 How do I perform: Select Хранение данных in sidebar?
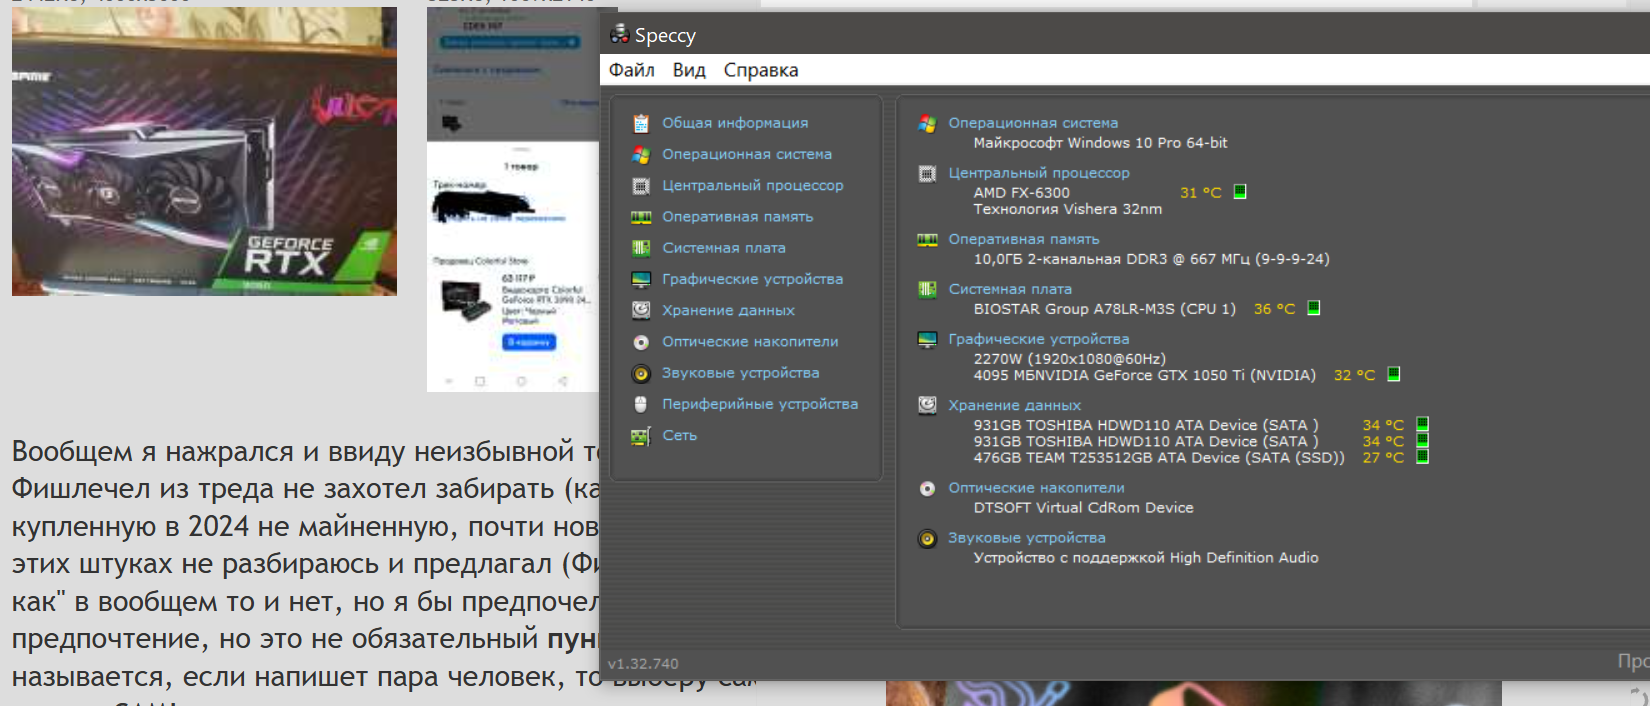point(728,310)
